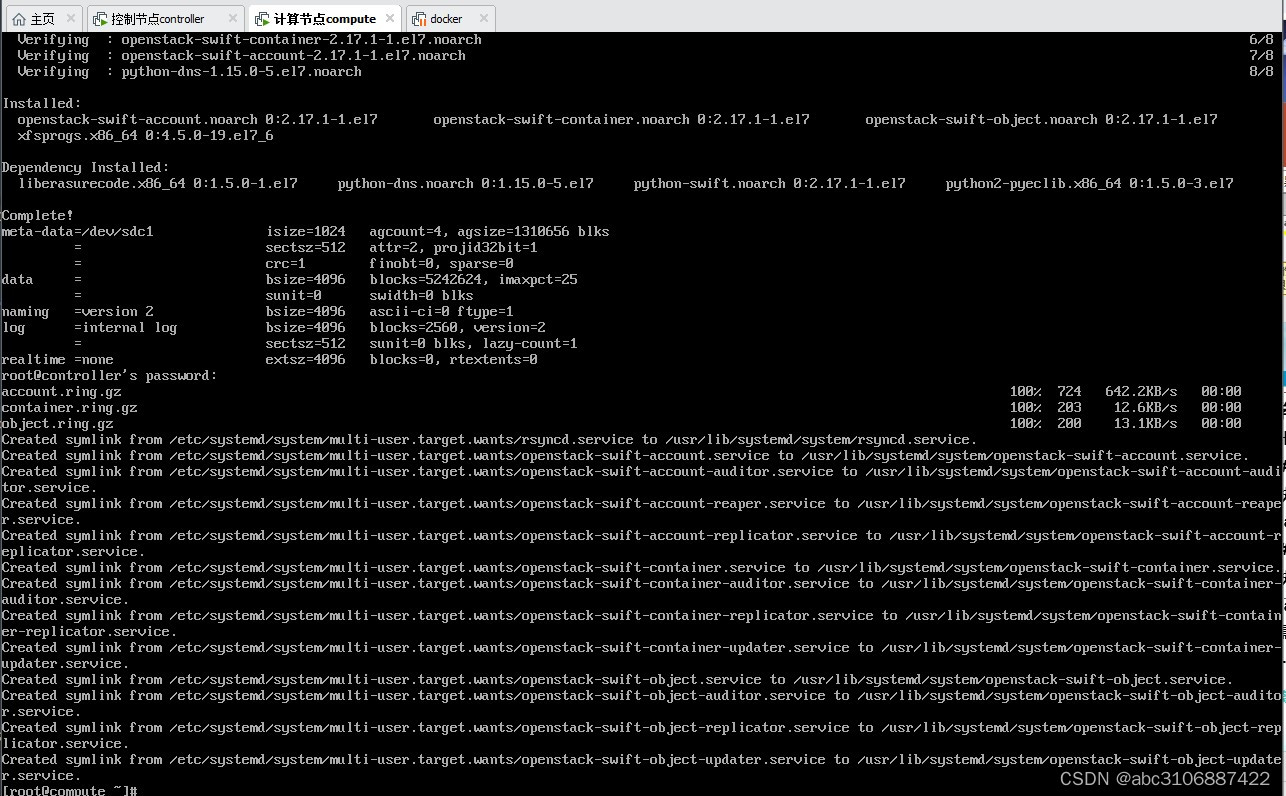This screenshot has width=1286, height=796.
Task: Click 'liberasurecode.x86_64 0:1.5.0-1.el7' entry
Action: pyautogui.click(x=157, y=184)
